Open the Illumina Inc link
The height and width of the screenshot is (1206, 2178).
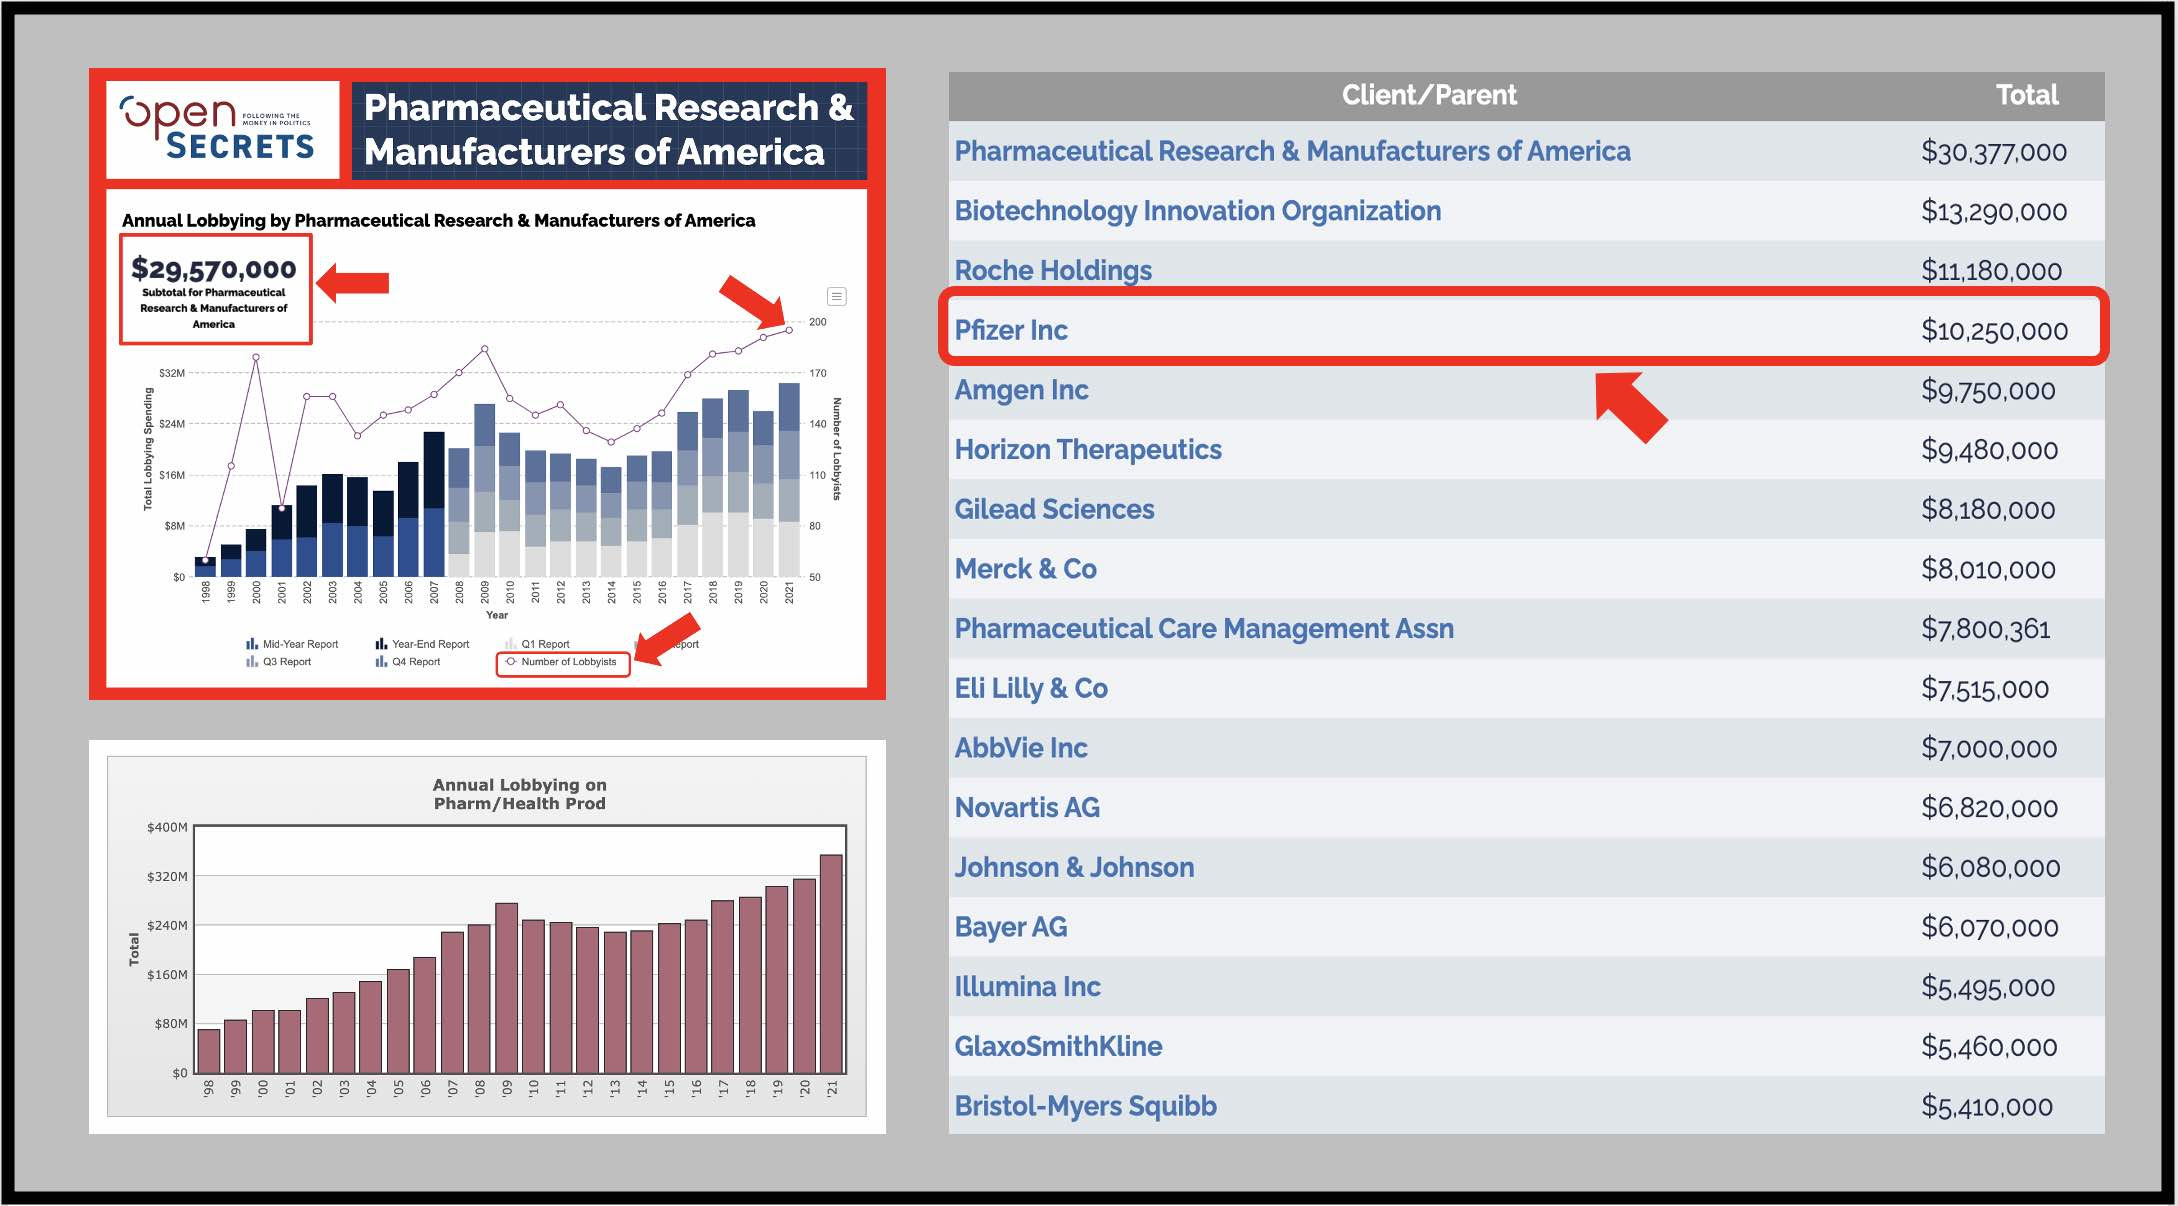point(1027,986)
